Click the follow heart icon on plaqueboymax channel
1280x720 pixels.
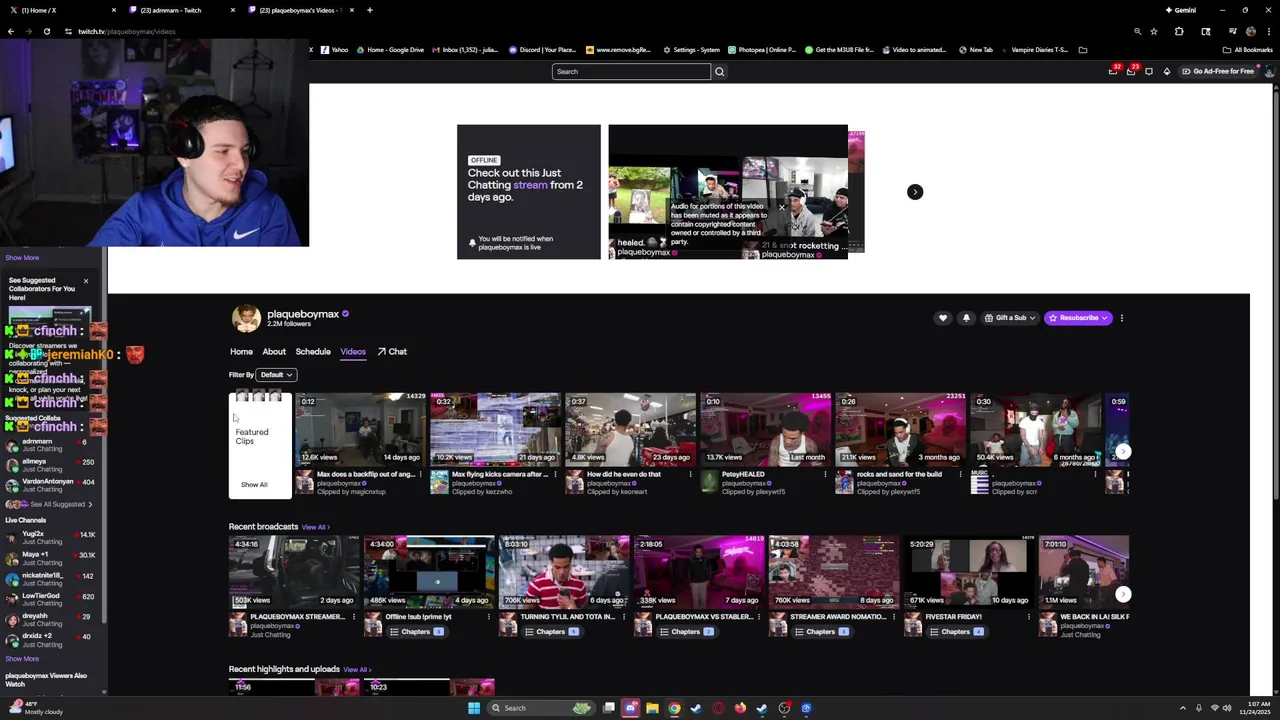coord(942,318)
